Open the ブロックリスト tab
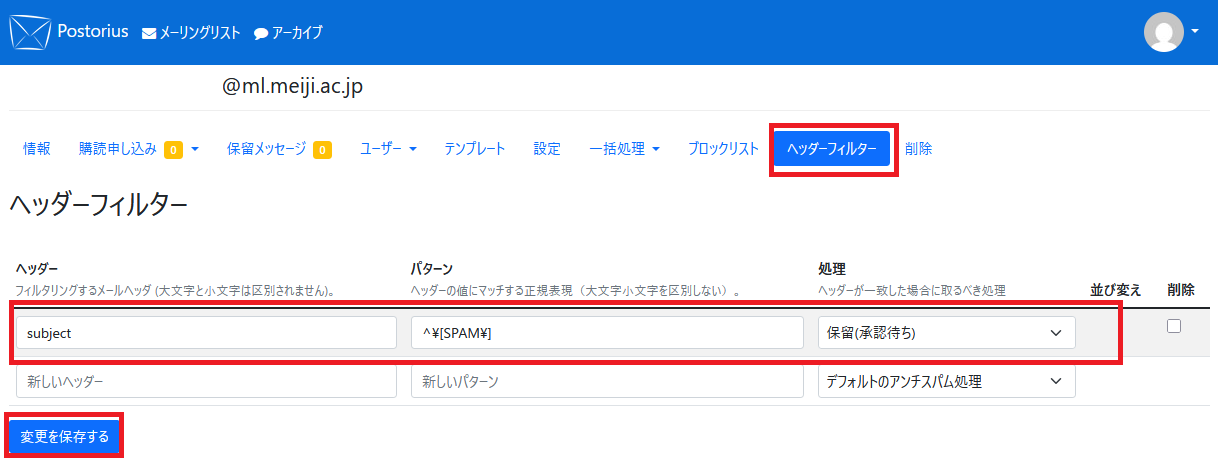Image resolution: width=1218 pixels, height=458 pixels. pos(723,149)
